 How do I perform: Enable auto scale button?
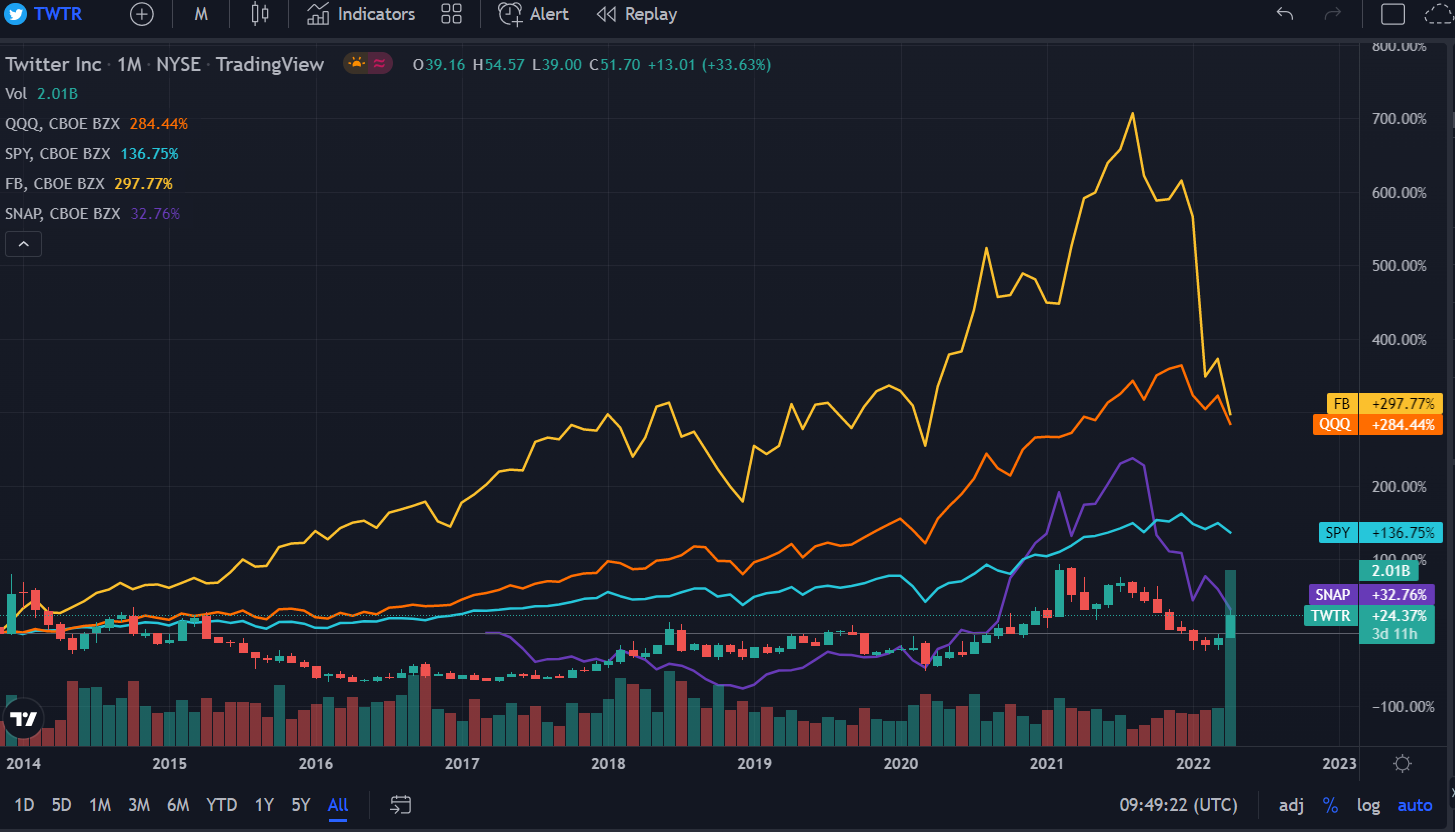pyautogui.click(x=1414, y=805)
